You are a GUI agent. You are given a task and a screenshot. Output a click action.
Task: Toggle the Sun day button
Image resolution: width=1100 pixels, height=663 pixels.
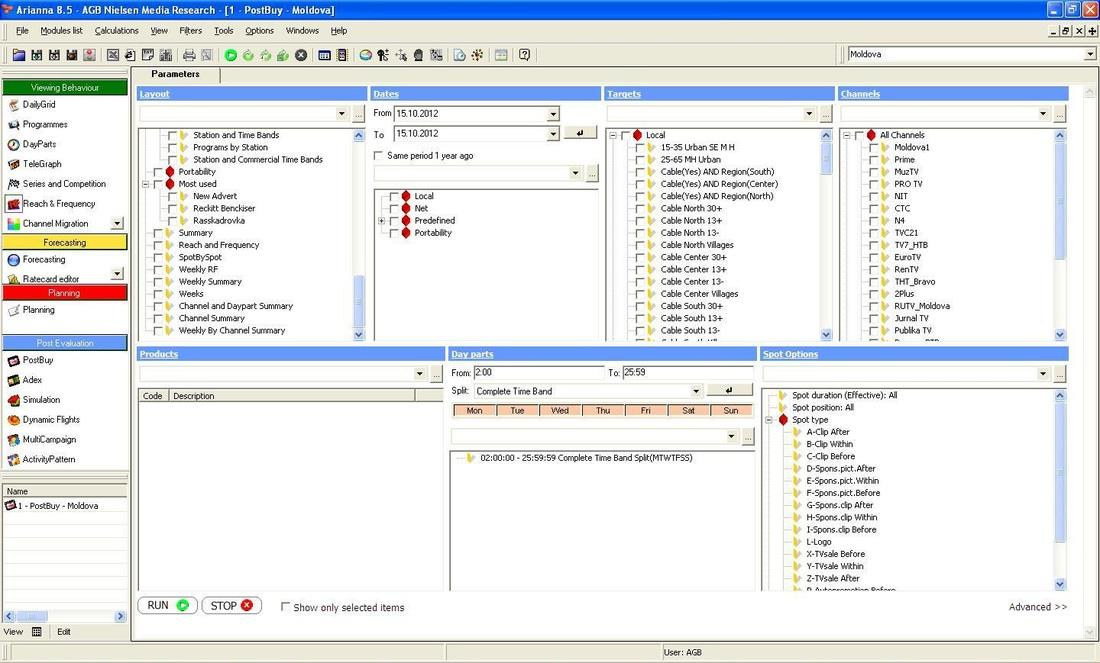731,410
